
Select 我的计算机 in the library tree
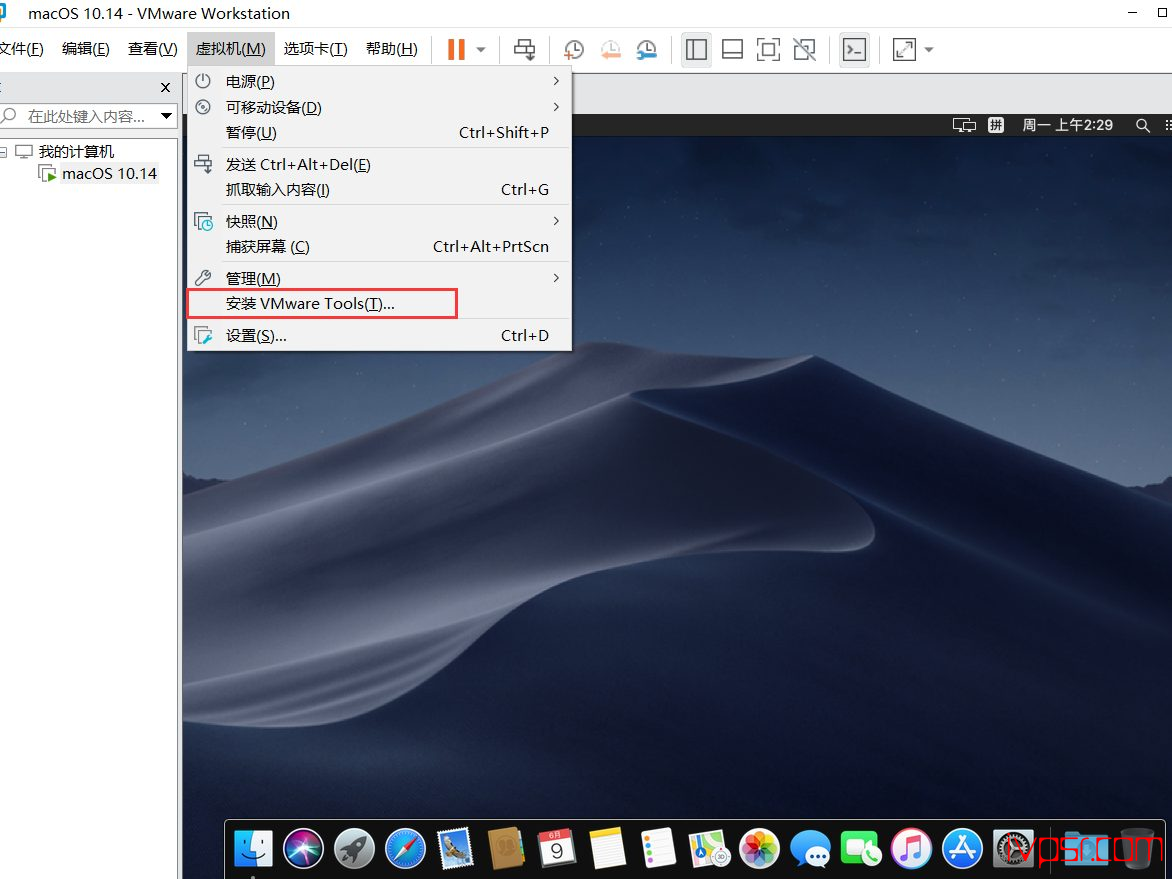click(x=76, y=152)
